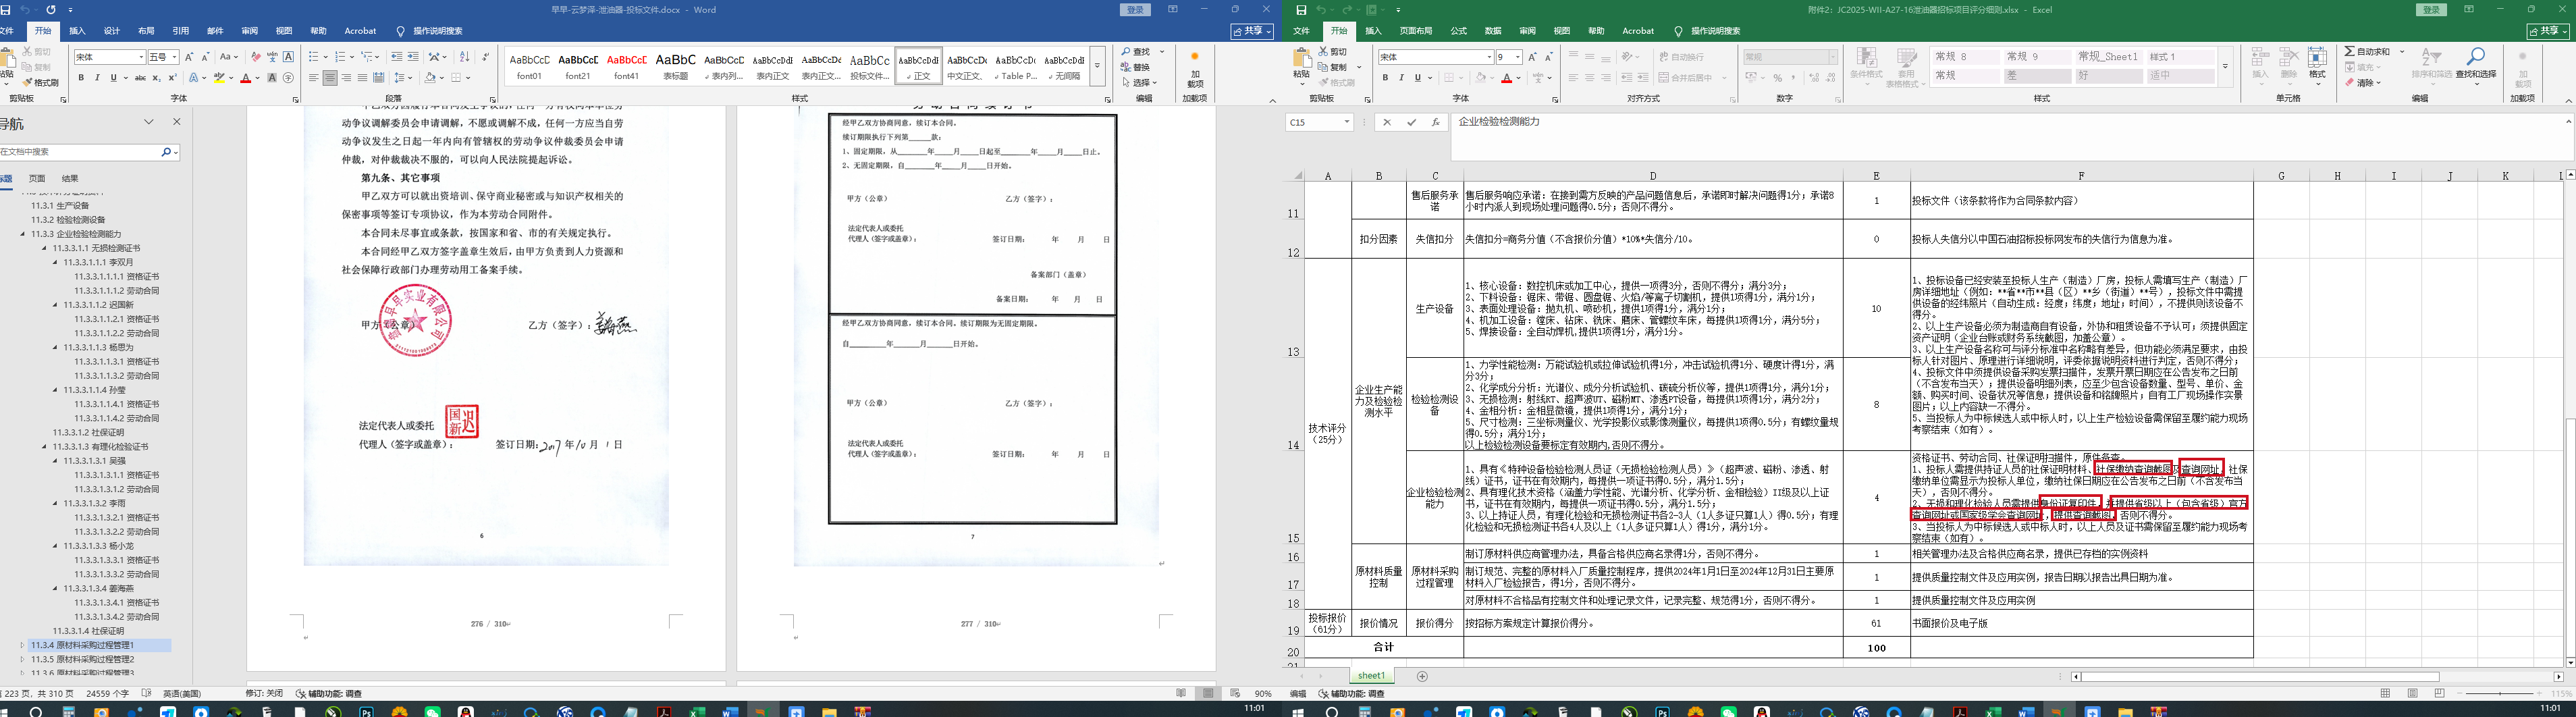Image resolution: width=2576 pixels, height=717 pixels.
Task: Select Word text highlight color button
Action: coord(219,78)
